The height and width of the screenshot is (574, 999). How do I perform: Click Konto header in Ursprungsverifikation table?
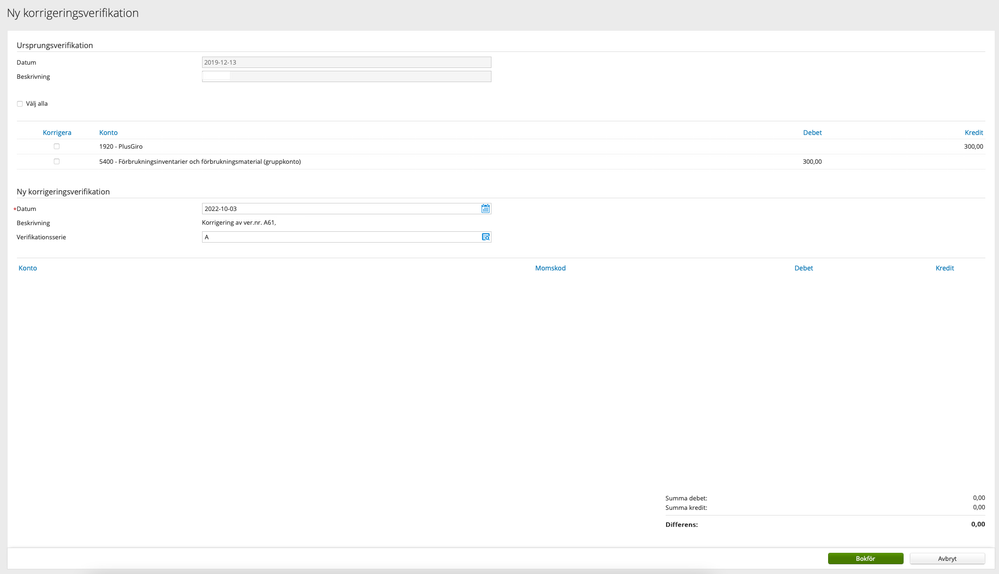[x=108, y=132]
